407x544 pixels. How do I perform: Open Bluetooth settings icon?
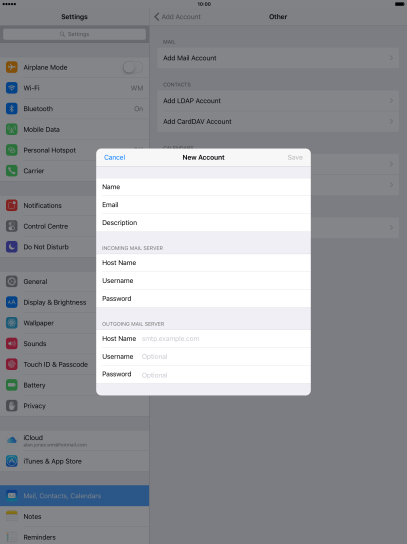tap(12, 109)
